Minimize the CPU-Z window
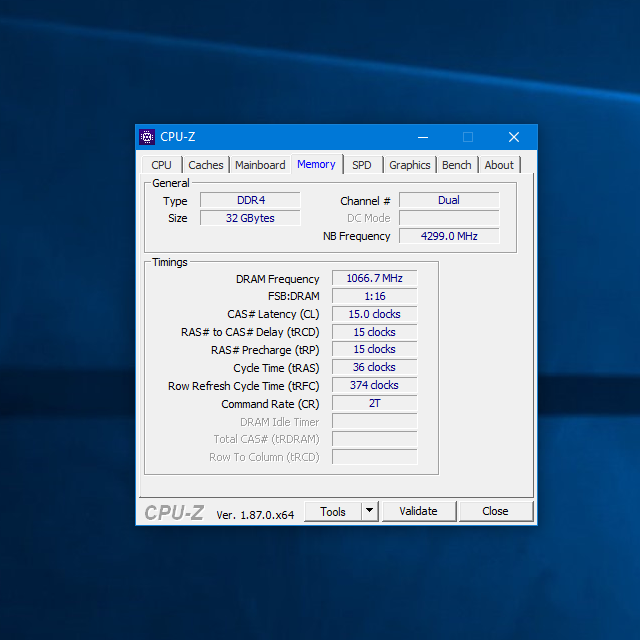 point(423,137)
